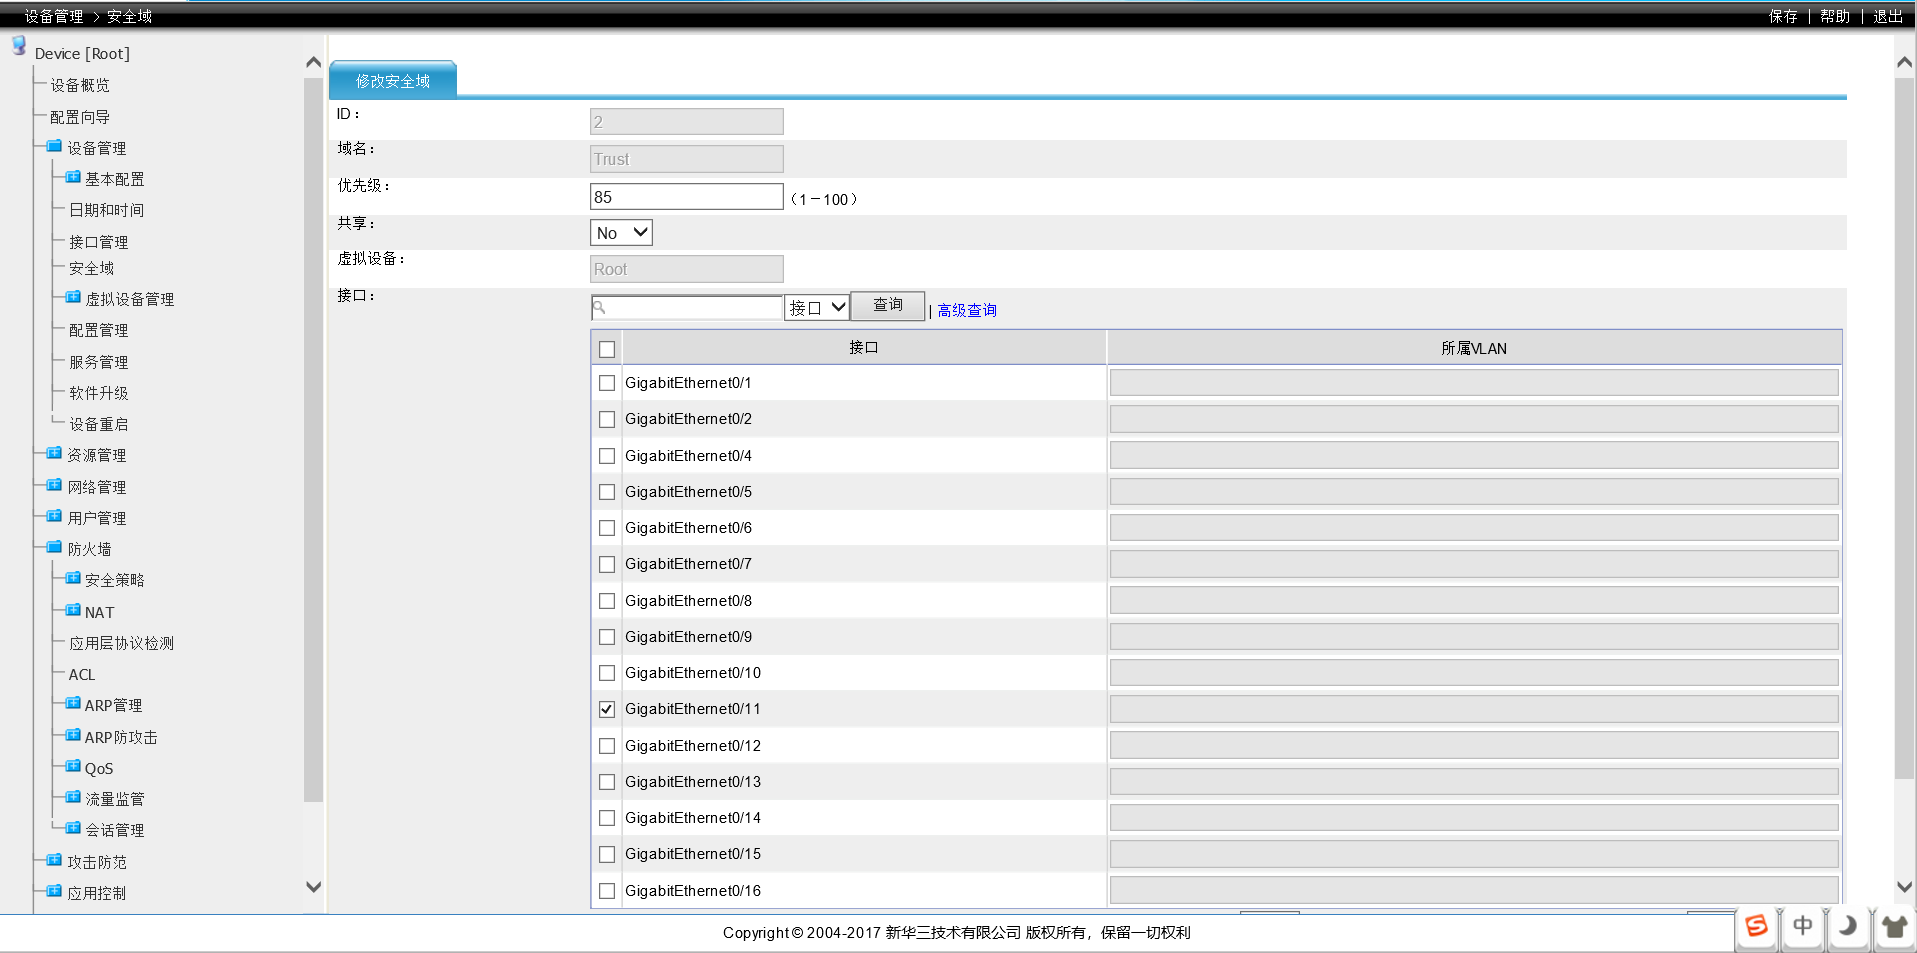
Task: Click 保存 in the top bar
Action: [x=1783, y=16]
